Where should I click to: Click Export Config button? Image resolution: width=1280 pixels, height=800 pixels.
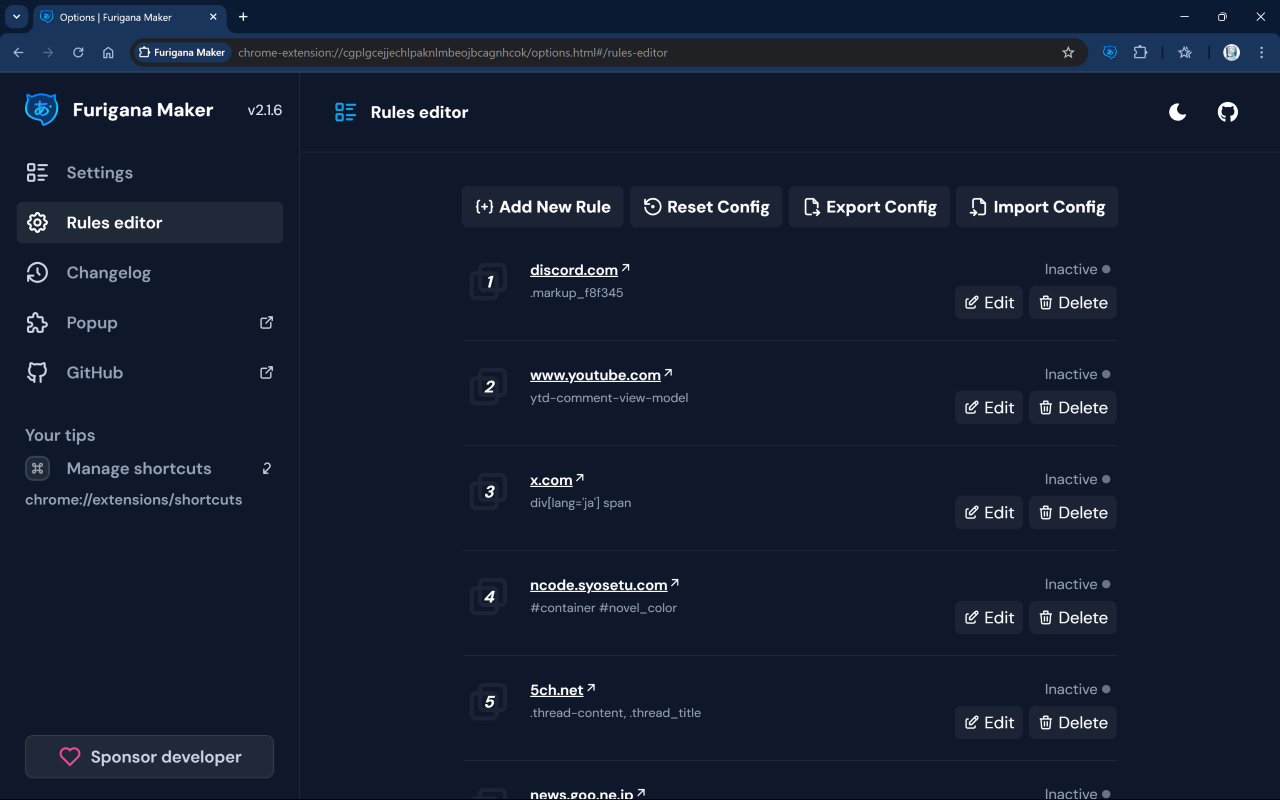click(x=869, y=207)
